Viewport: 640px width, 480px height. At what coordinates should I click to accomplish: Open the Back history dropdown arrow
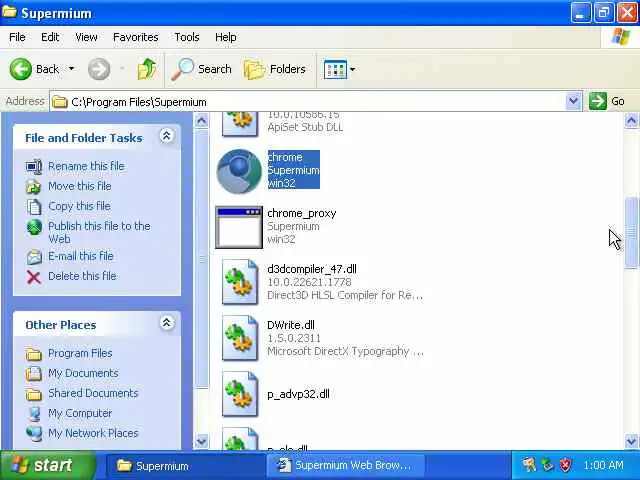click(71, 69)
